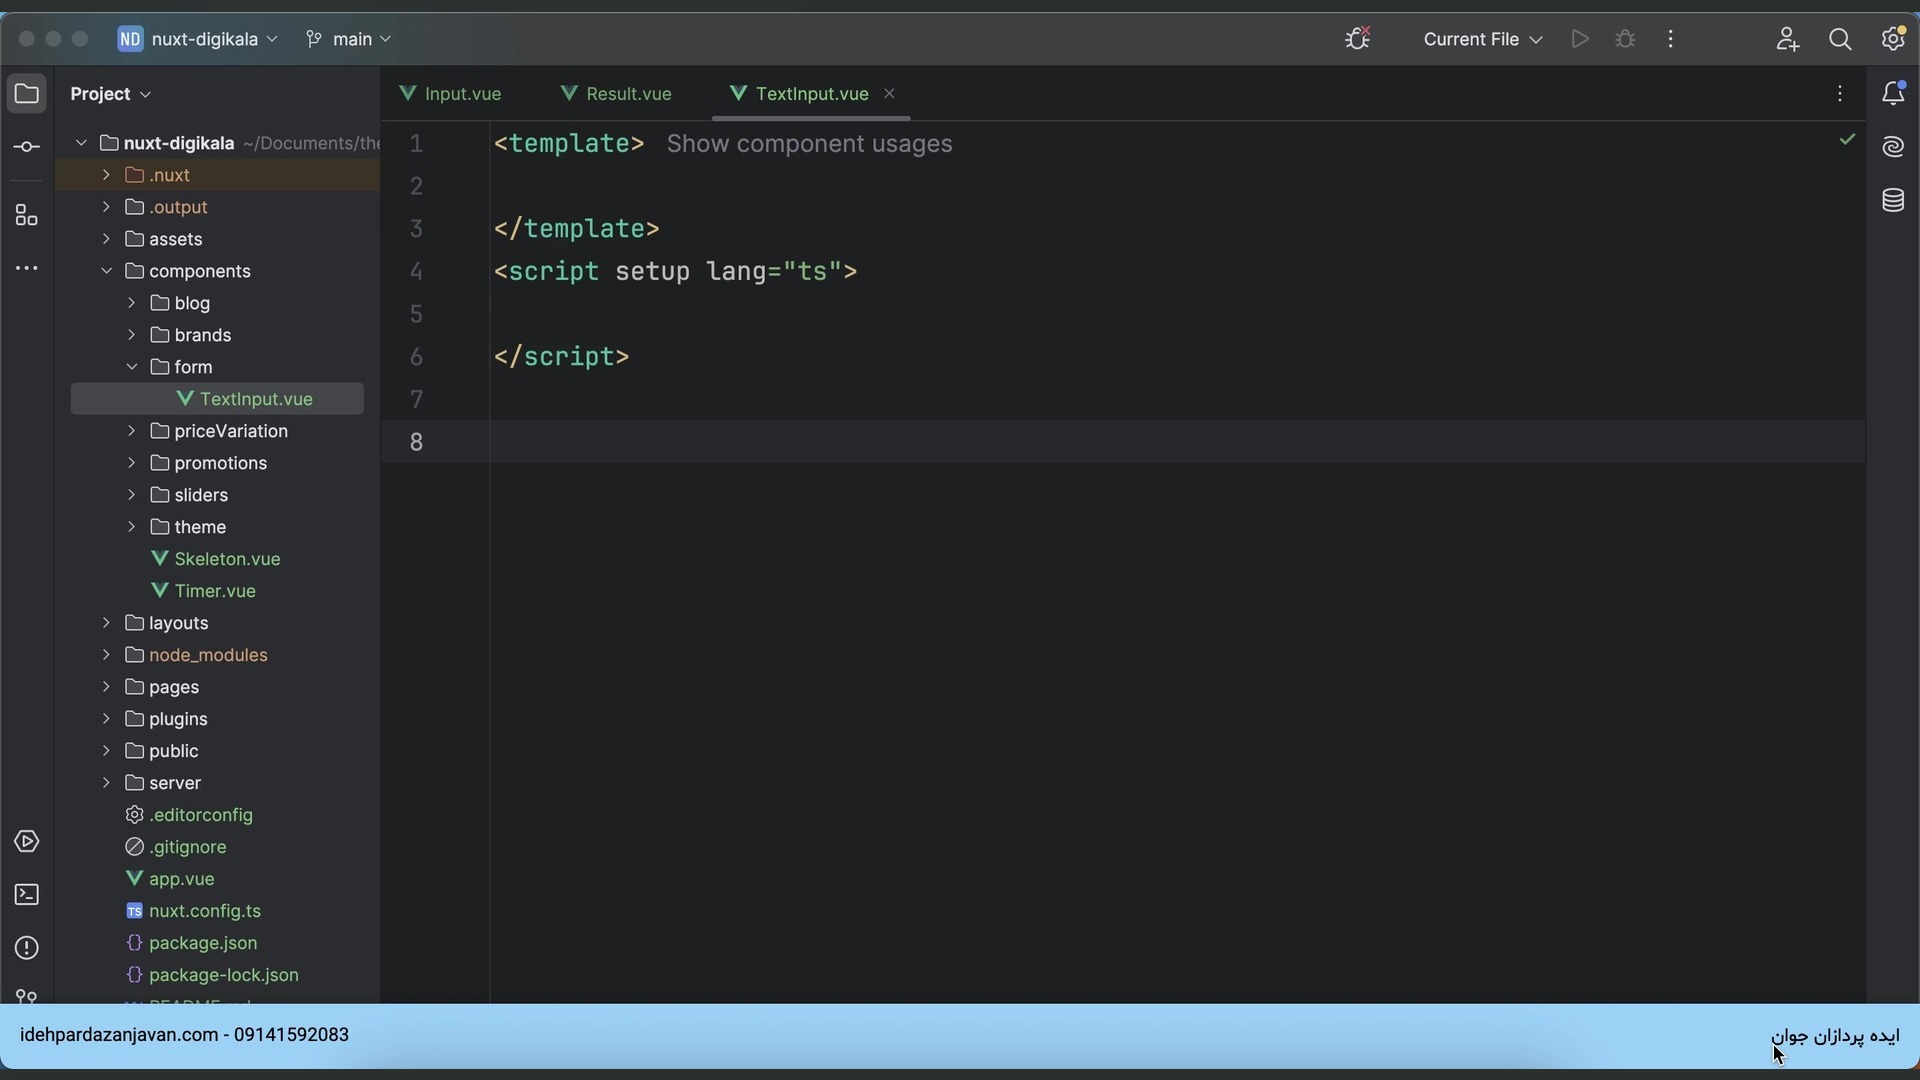Close the TextInput.vue tab

point(889,94)
